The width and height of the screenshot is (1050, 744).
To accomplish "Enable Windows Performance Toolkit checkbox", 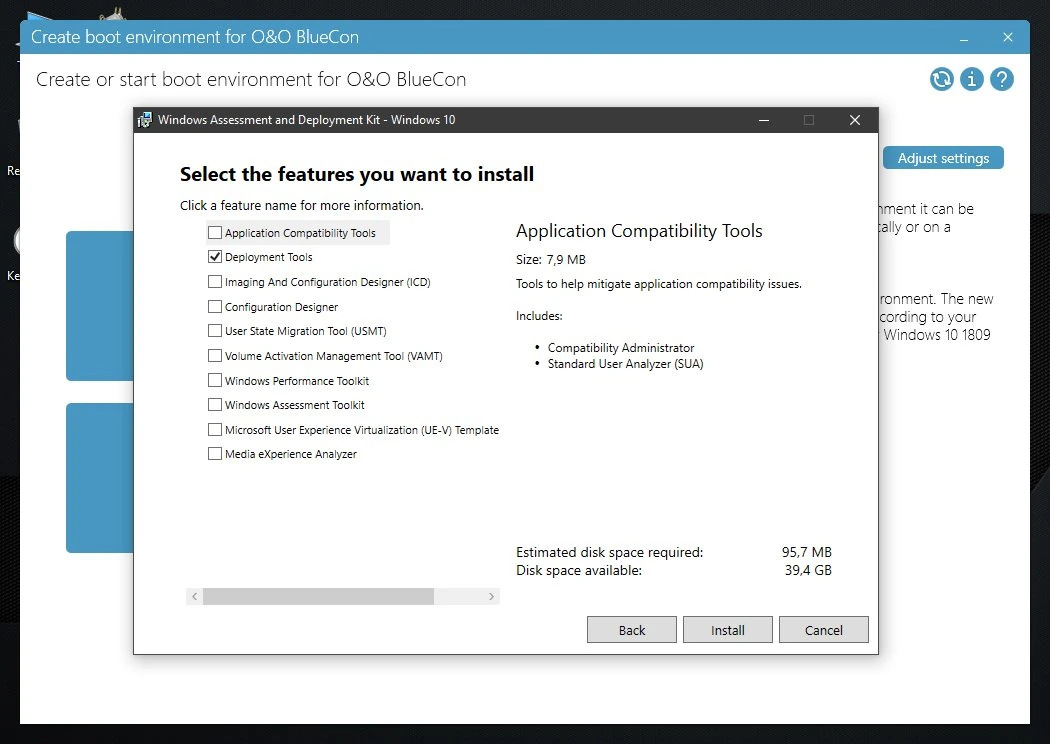I will click(215, 380).
